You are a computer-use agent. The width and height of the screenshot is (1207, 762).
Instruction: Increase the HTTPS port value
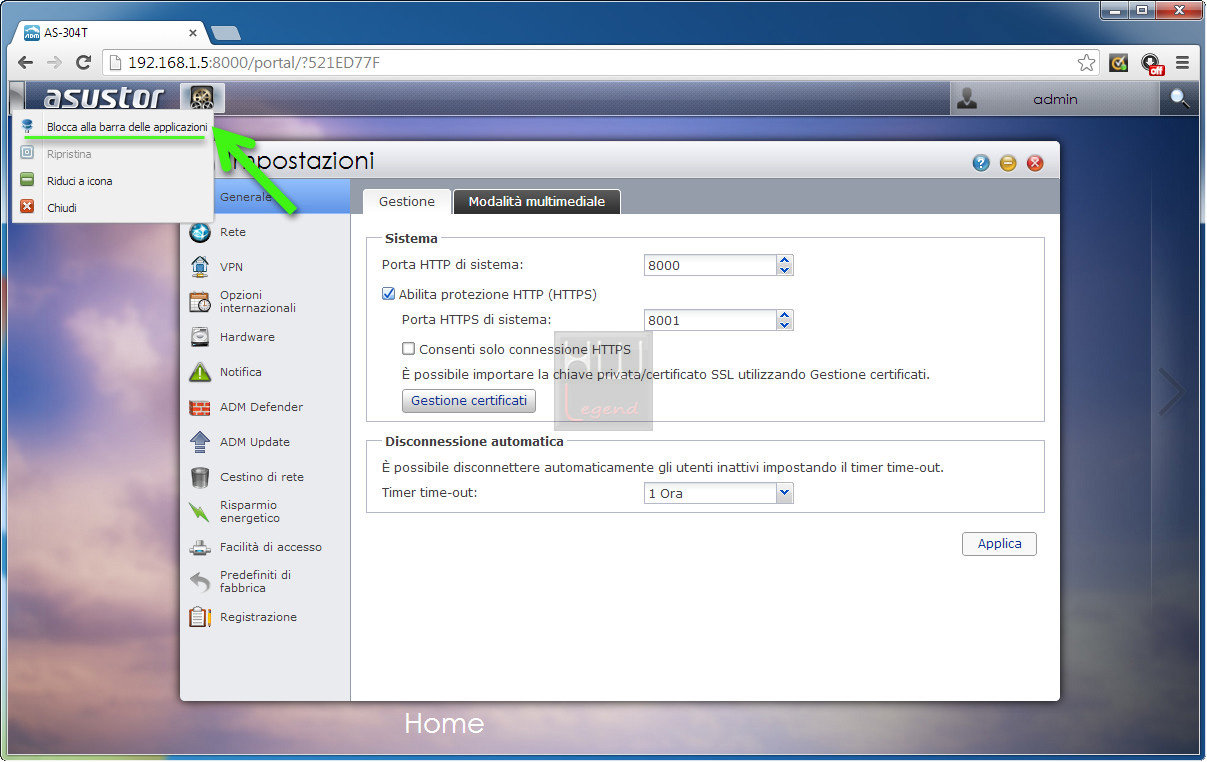785,315
